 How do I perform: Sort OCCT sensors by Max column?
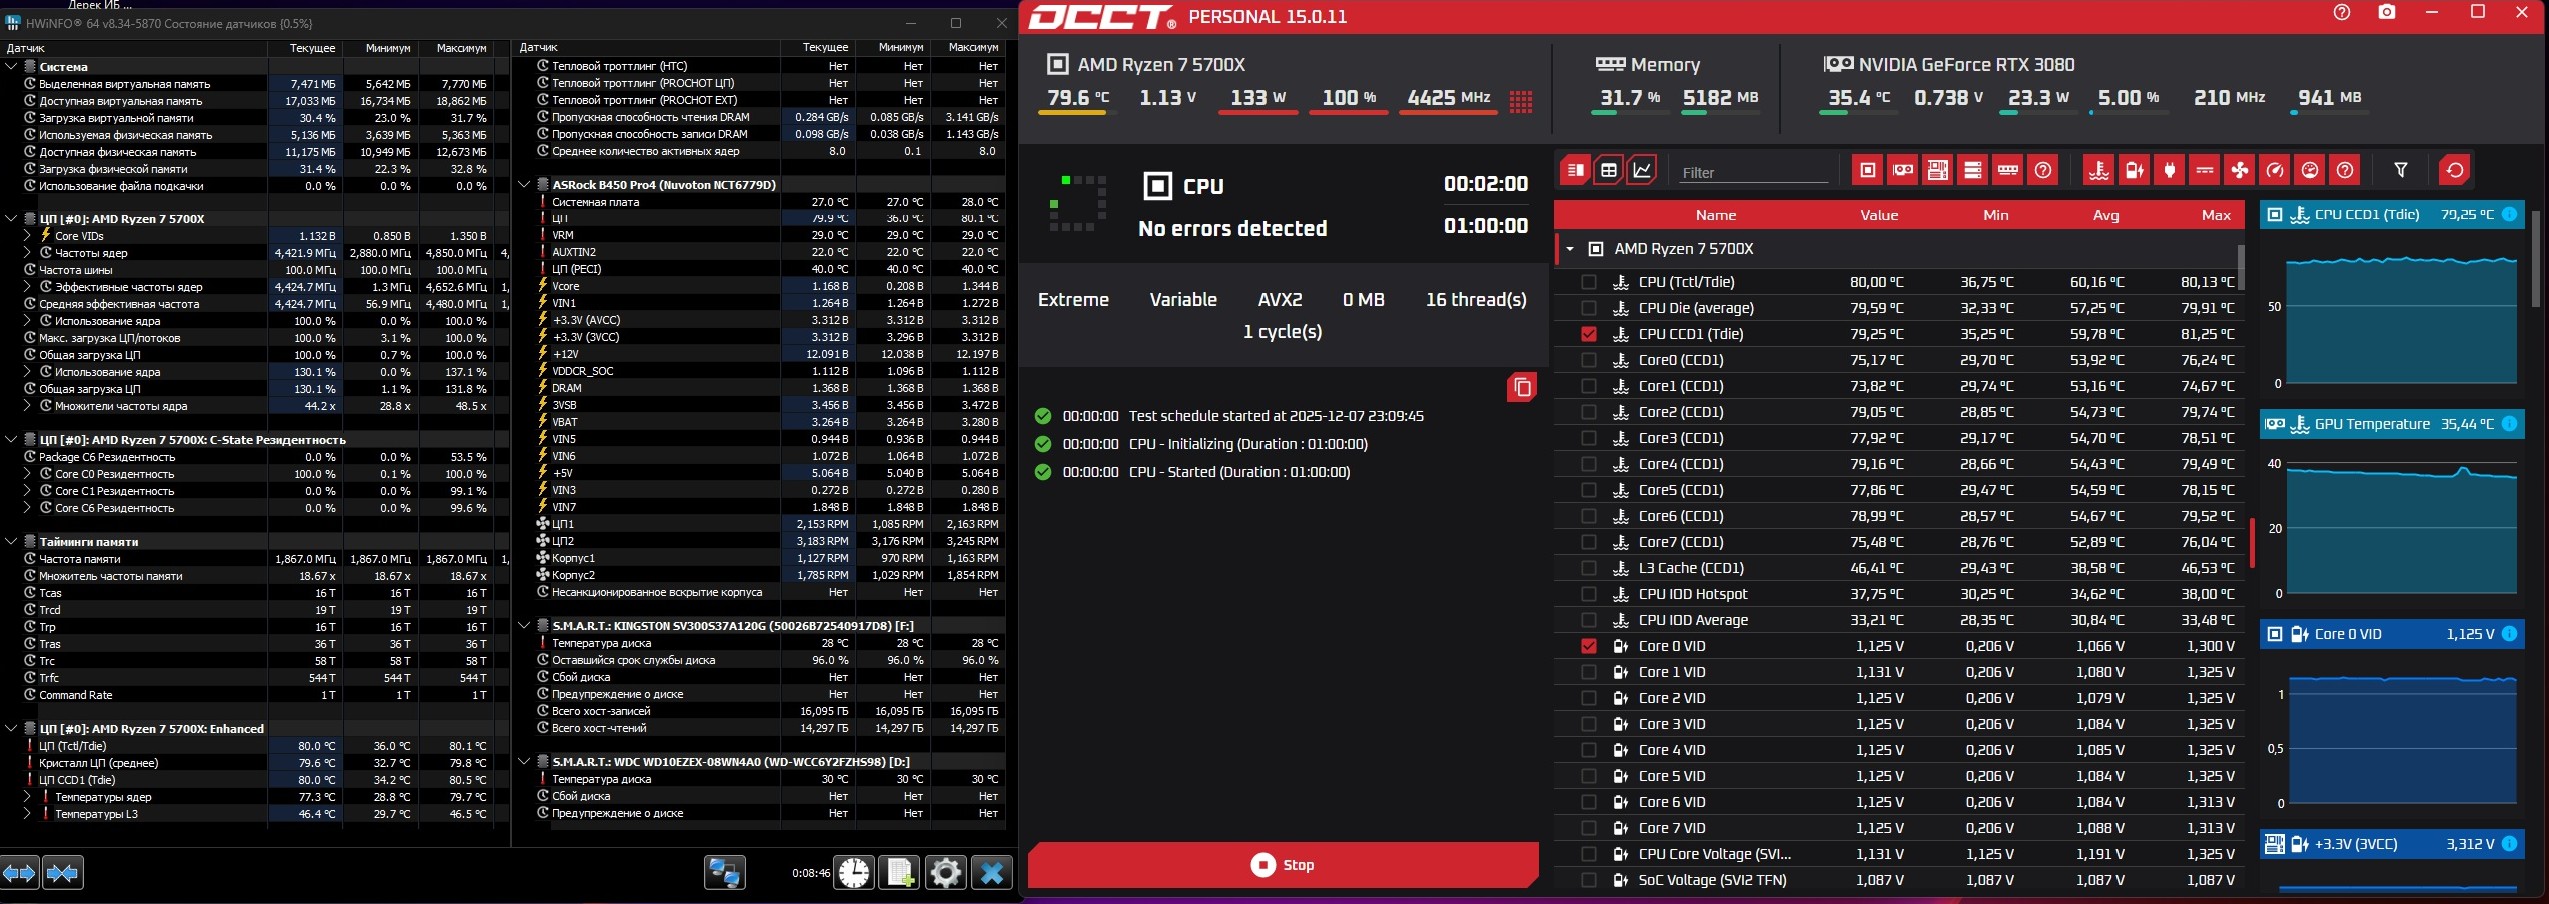2216,215
